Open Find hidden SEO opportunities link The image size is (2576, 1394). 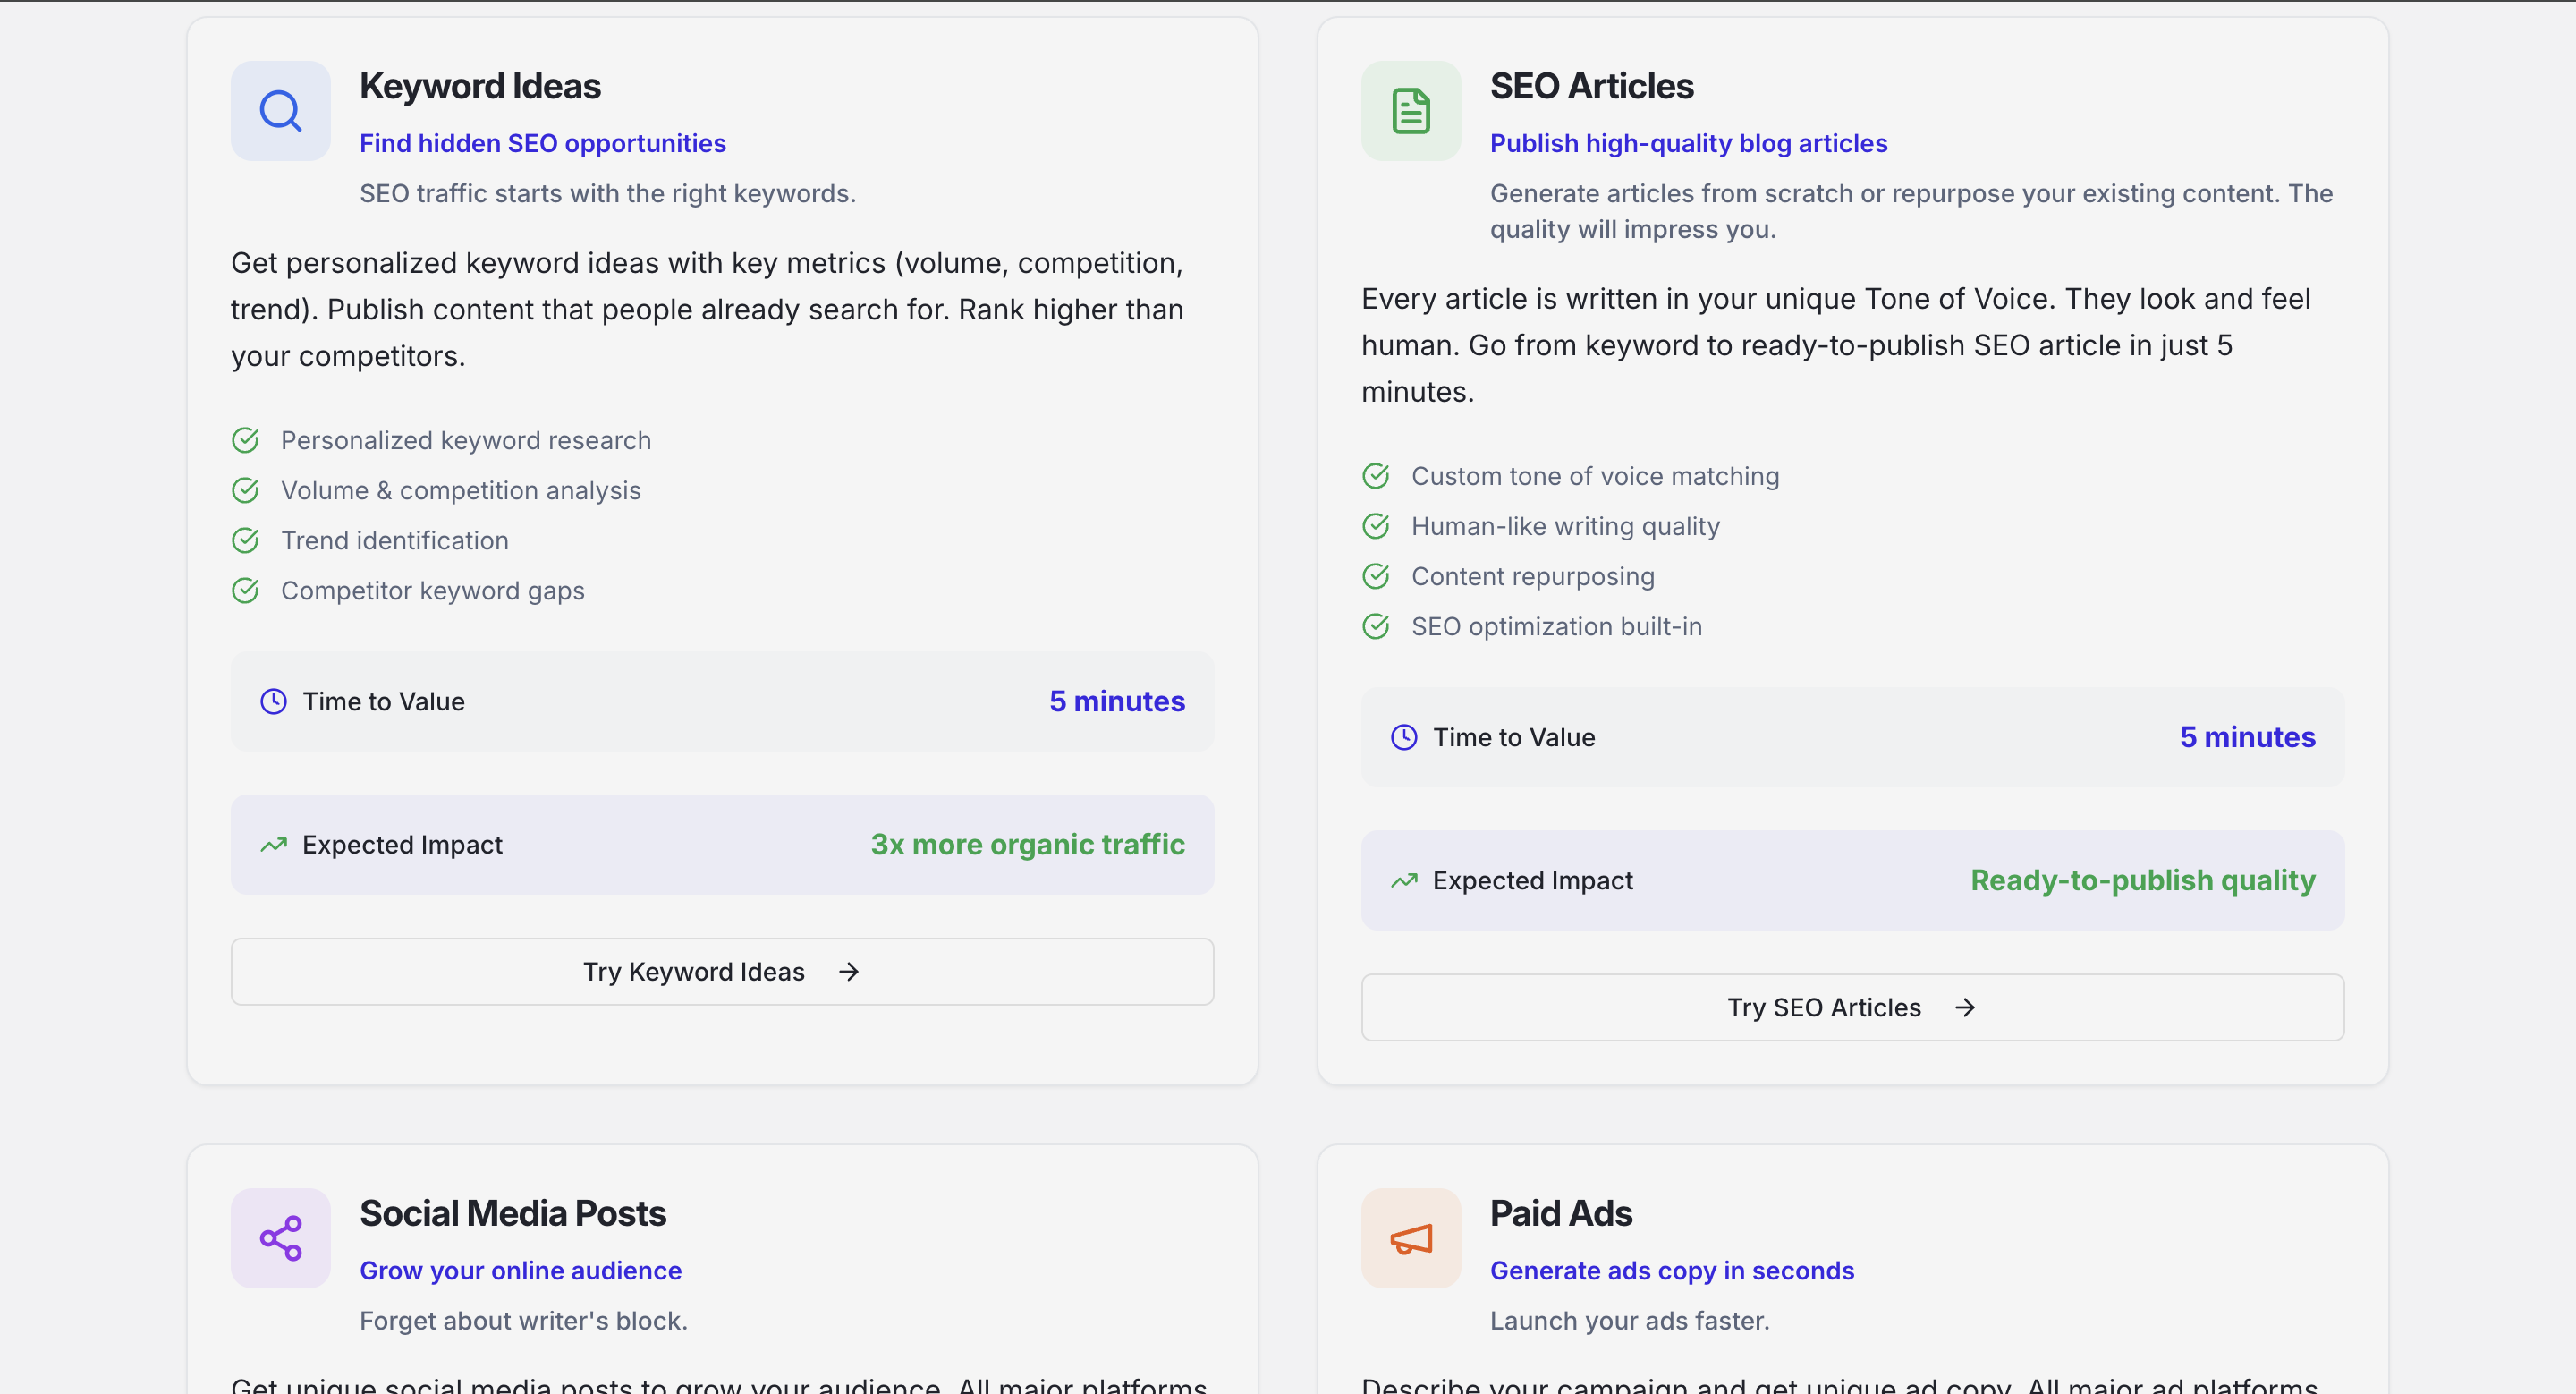click(542, 144)
